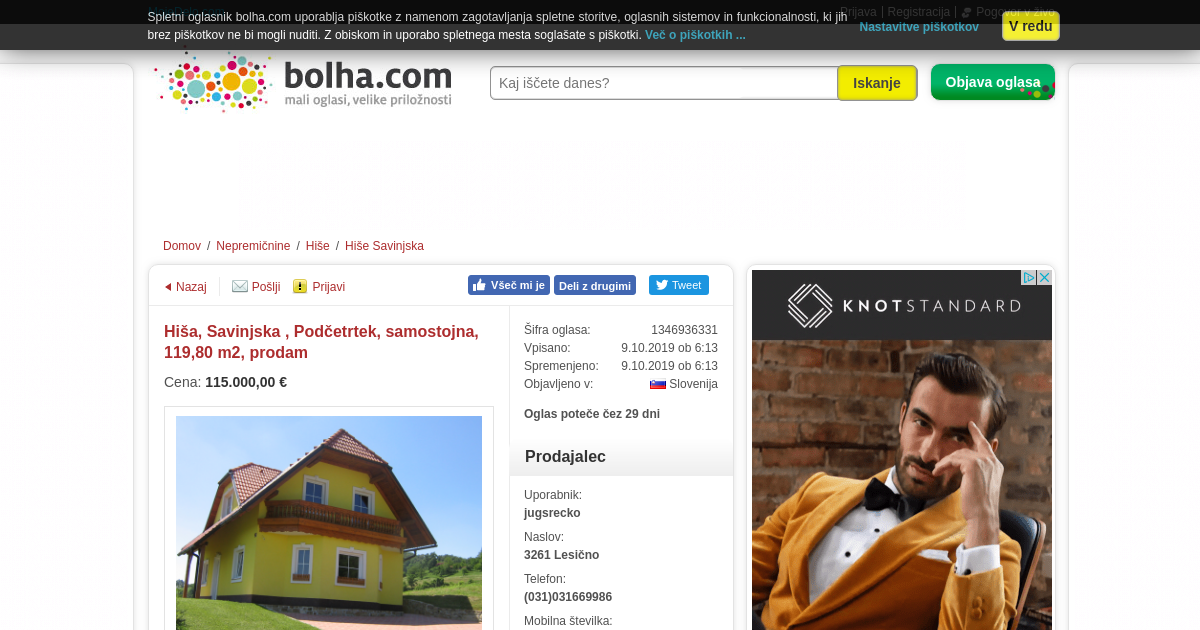Click the Prijavi yellow warning icon

[x=300, y=286]
